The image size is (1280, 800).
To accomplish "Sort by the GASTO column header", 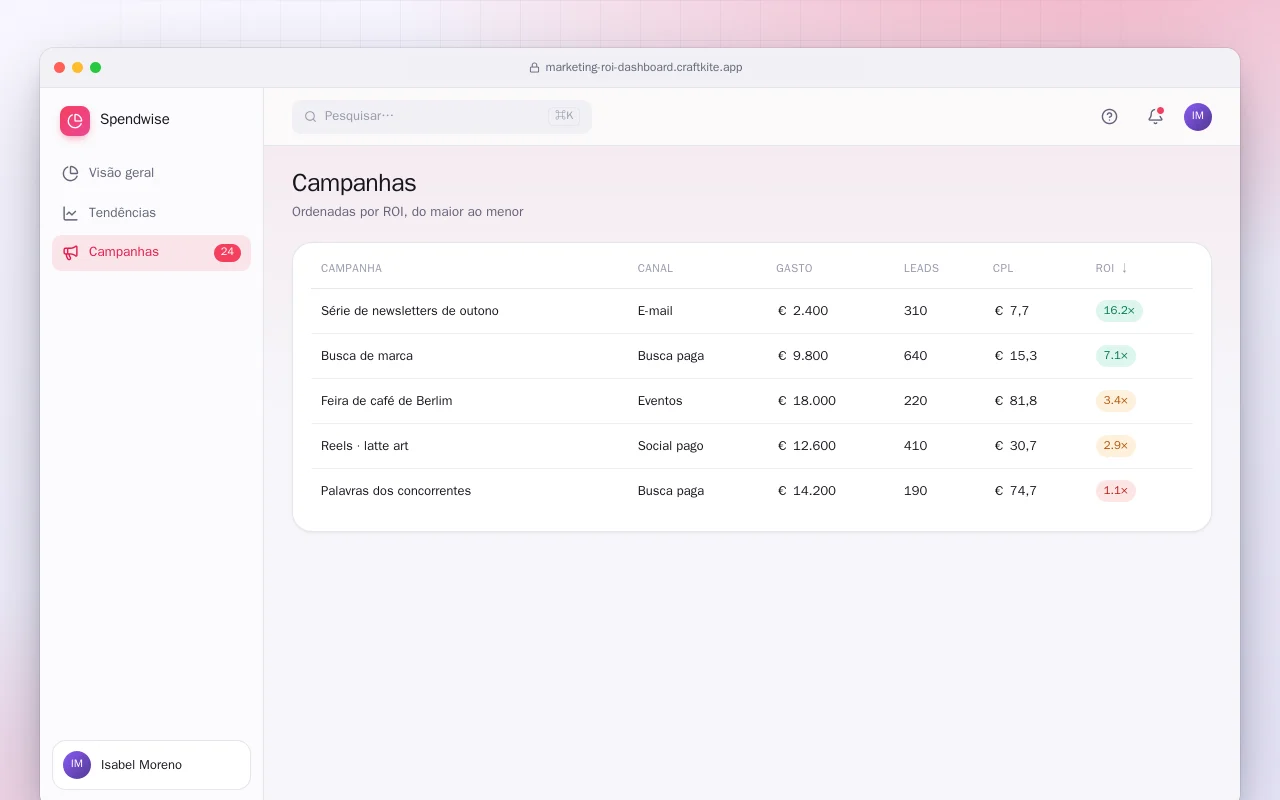I will click(x=794, y=268).
